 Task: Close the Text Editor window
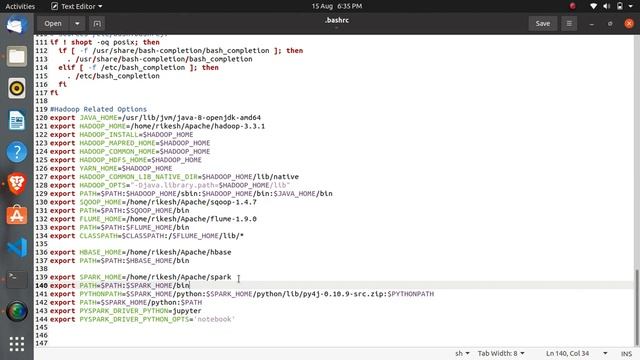(x=629, y=24)
